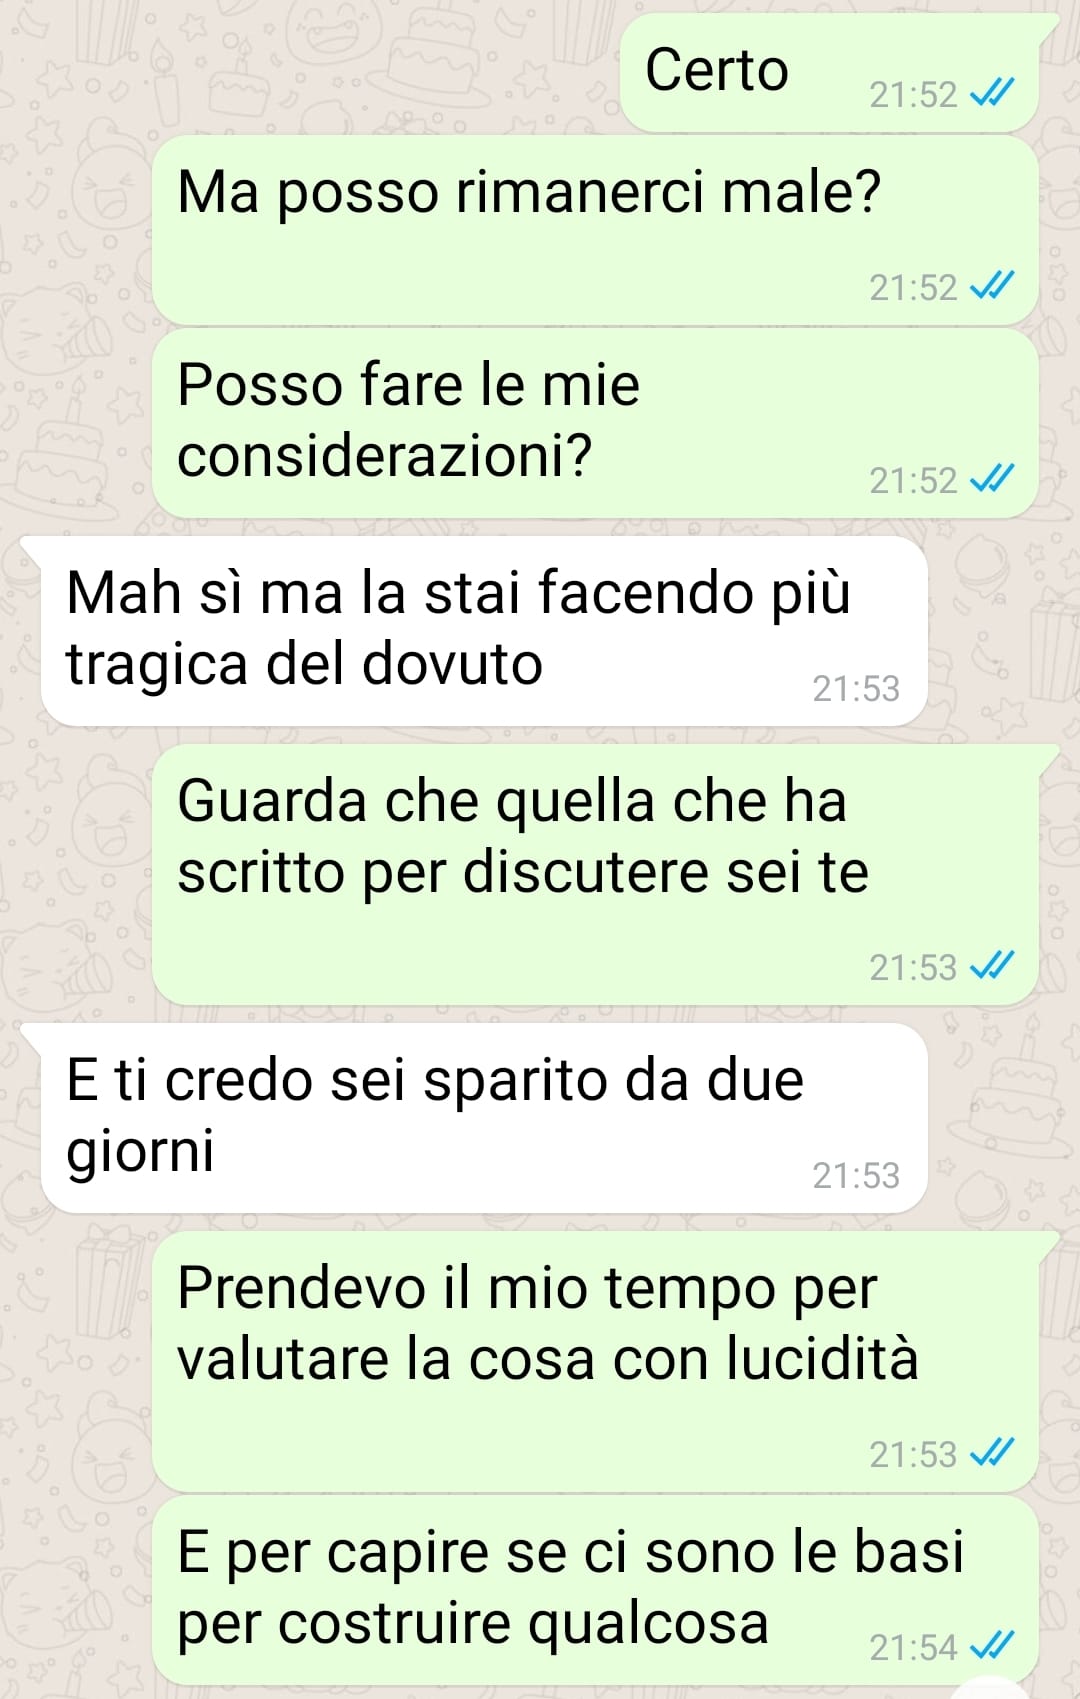Tap the 21:52 timestamp next to 'Certo'
Screen dimensions: 1080x1699
913,94
